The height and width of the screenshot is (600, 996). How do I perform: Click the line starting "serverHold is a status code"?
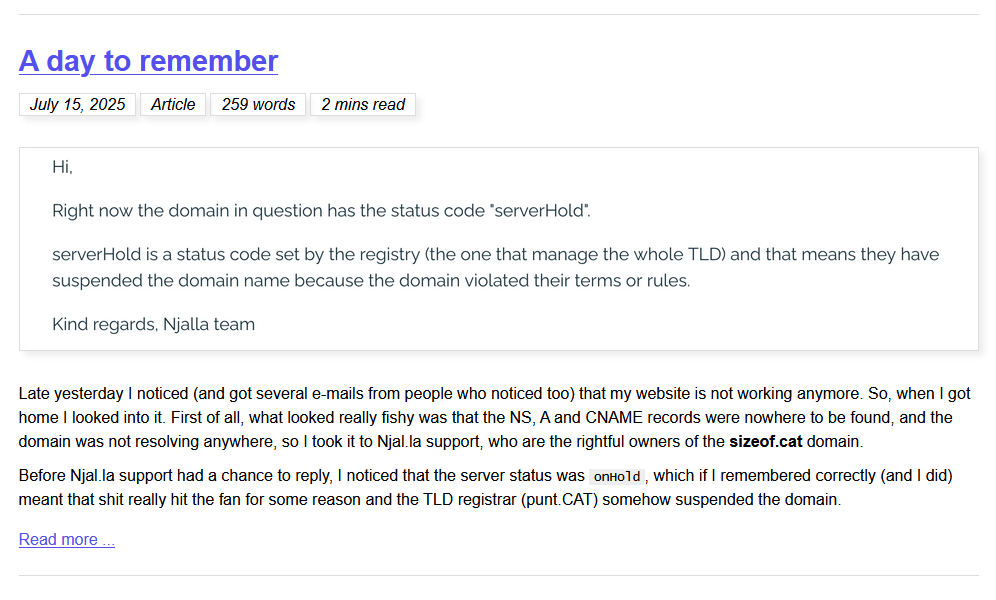coord(495,255)
